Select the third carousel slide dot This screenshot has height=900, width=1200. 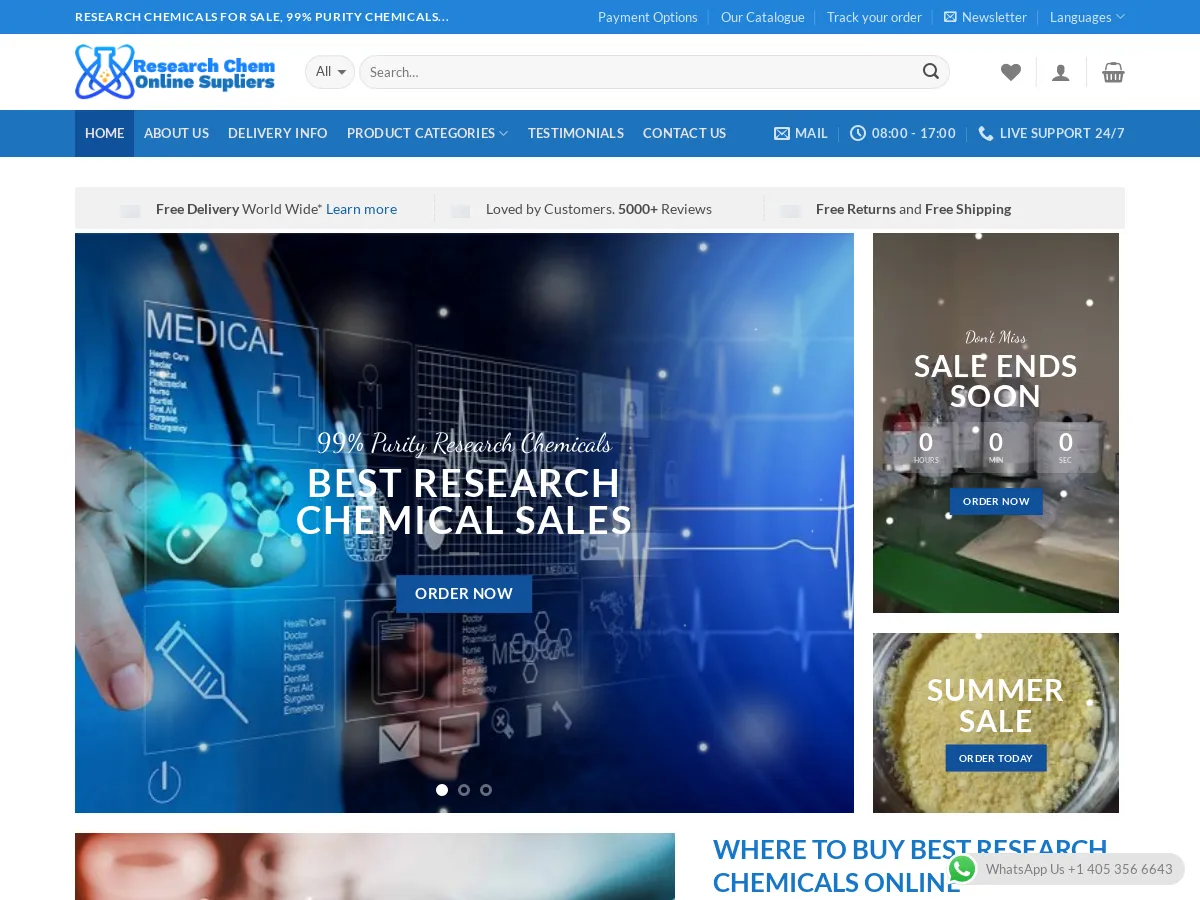click(x=486, y=790)
